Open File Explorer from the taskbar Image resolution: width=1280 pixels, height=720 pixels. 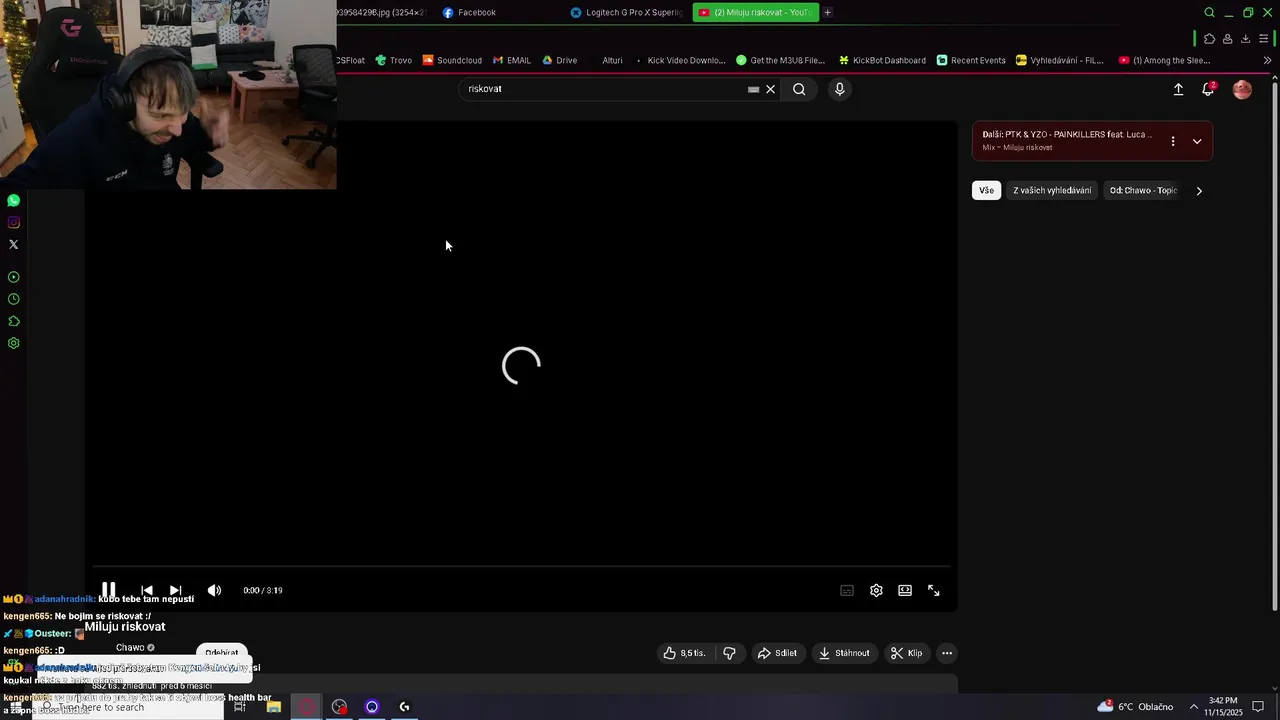click(x=273, y=707)
